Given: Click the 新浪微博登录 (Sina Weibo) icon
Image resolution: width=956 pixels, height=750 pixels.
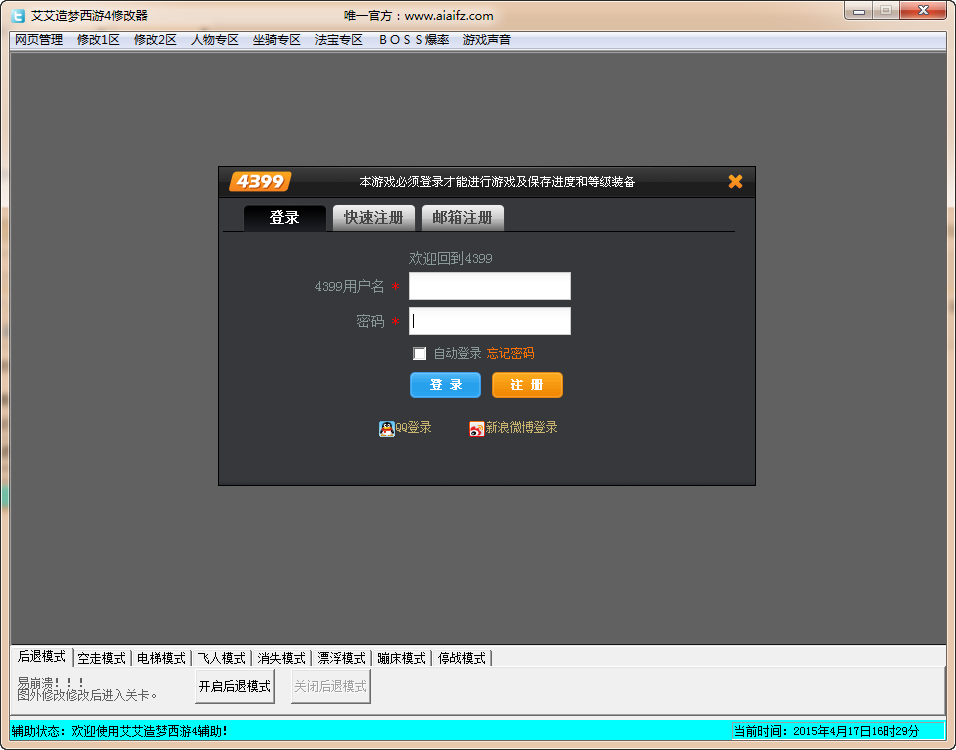Looking at the screenshot, I should (x=476, y=426).
